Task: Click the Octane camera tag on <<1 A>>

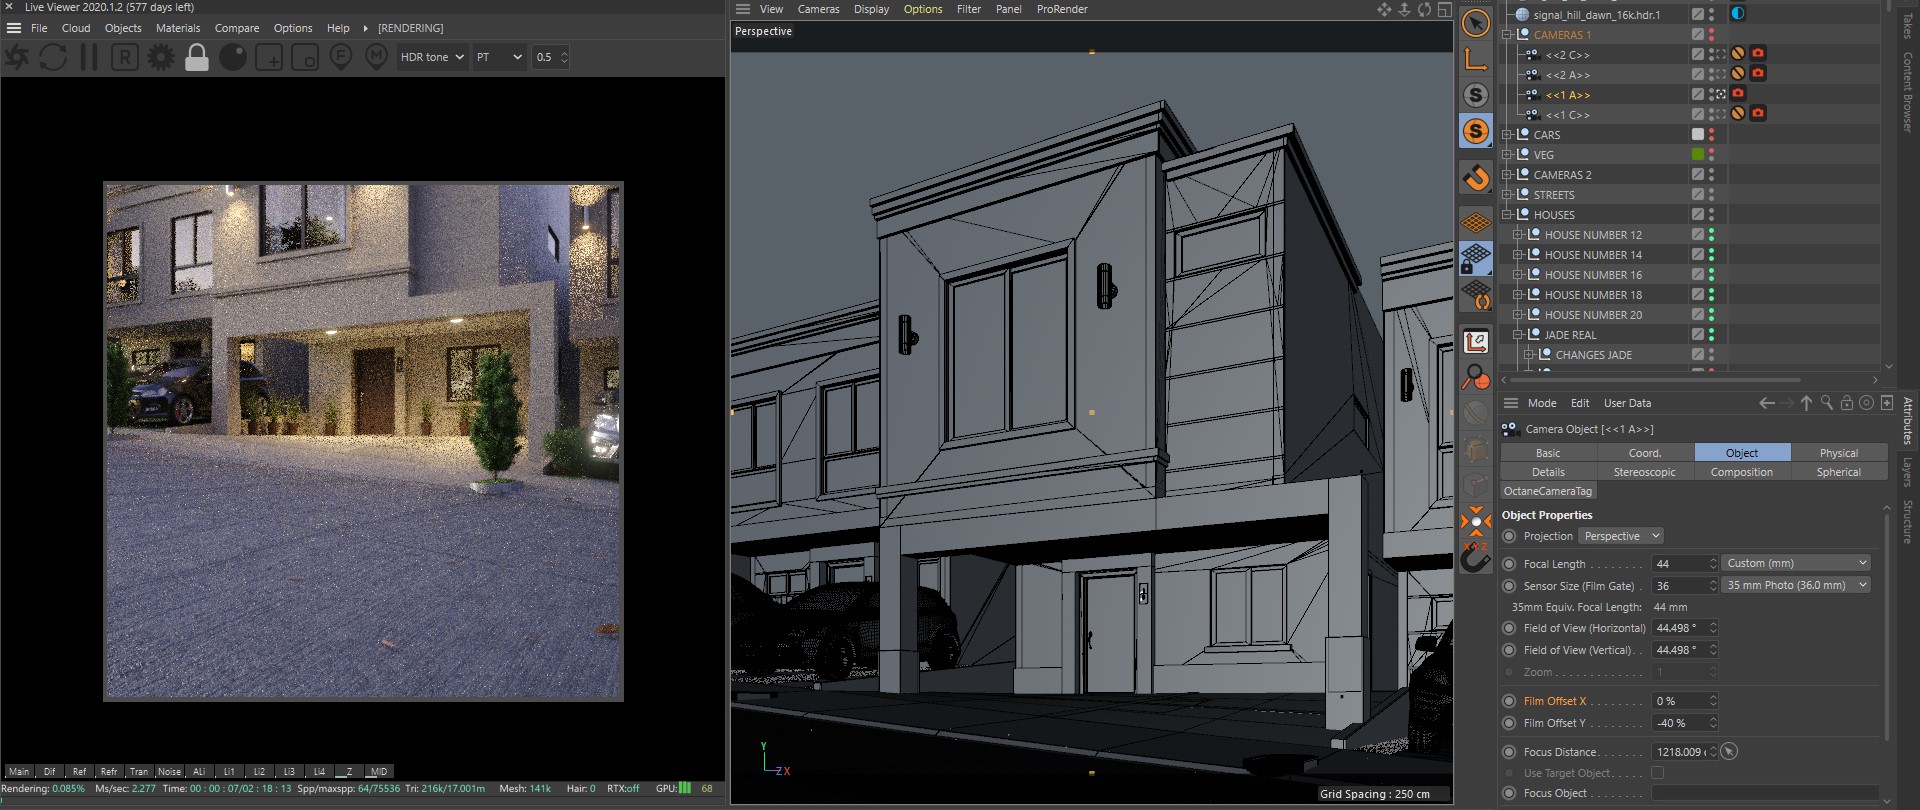Action: coord(1738,94)
